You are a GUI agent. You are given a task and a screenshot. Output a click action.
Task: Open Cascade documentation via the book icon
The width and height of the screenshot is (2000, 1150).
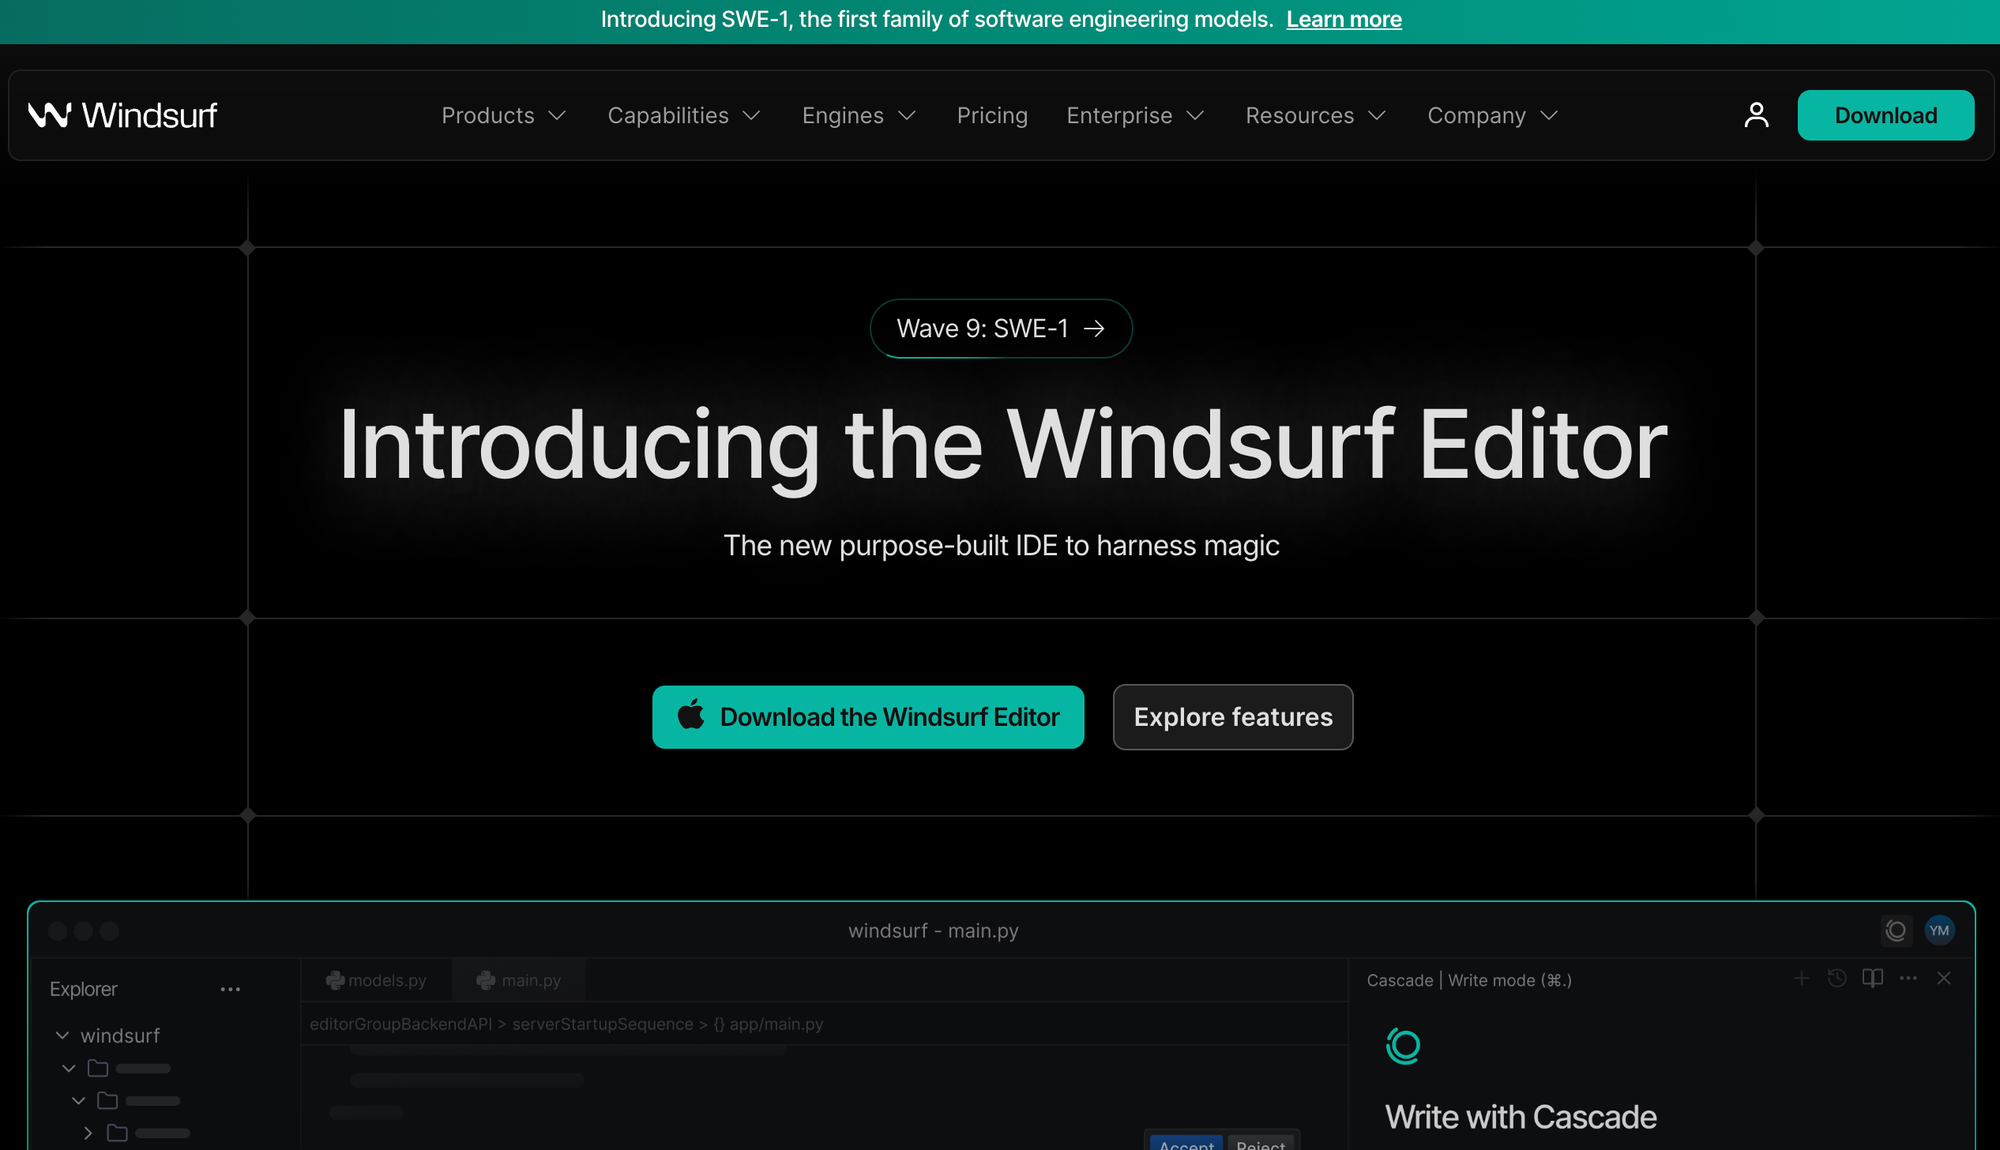[x=1872, y=979]
